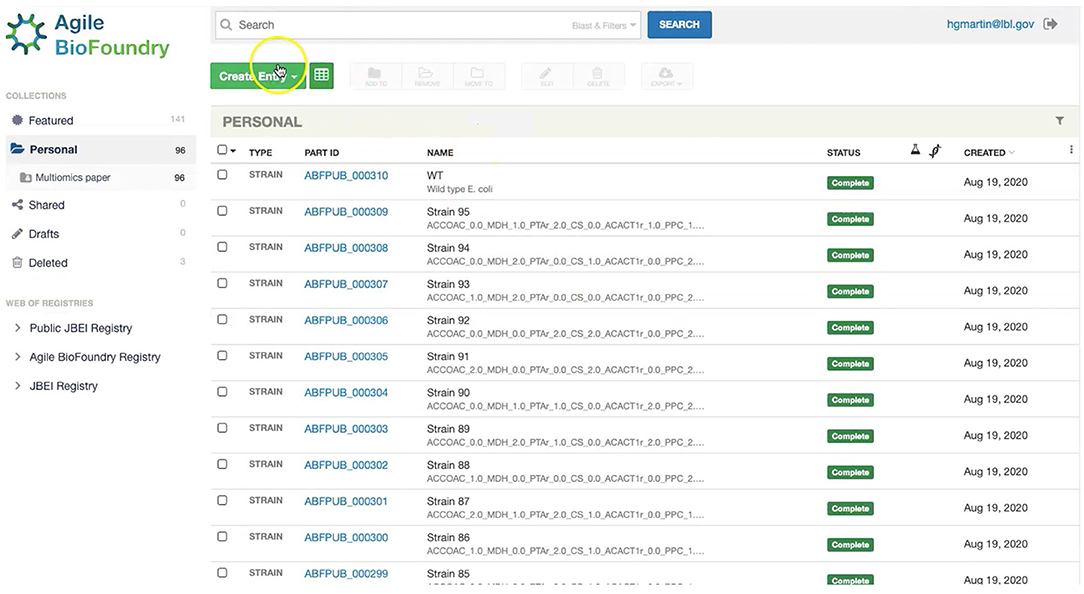Open the select-all checkbox dropdown arrow
The width and height of the screenshot is (1084, 594).
(234, 151)
